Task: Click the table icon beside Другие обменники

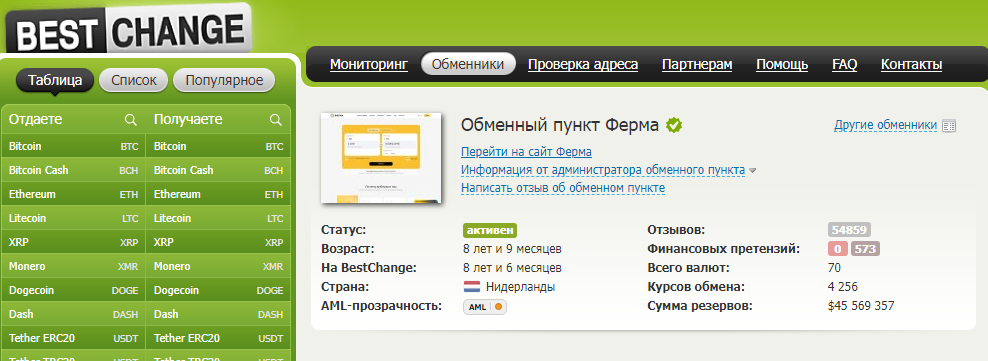Action: point(949,126)
